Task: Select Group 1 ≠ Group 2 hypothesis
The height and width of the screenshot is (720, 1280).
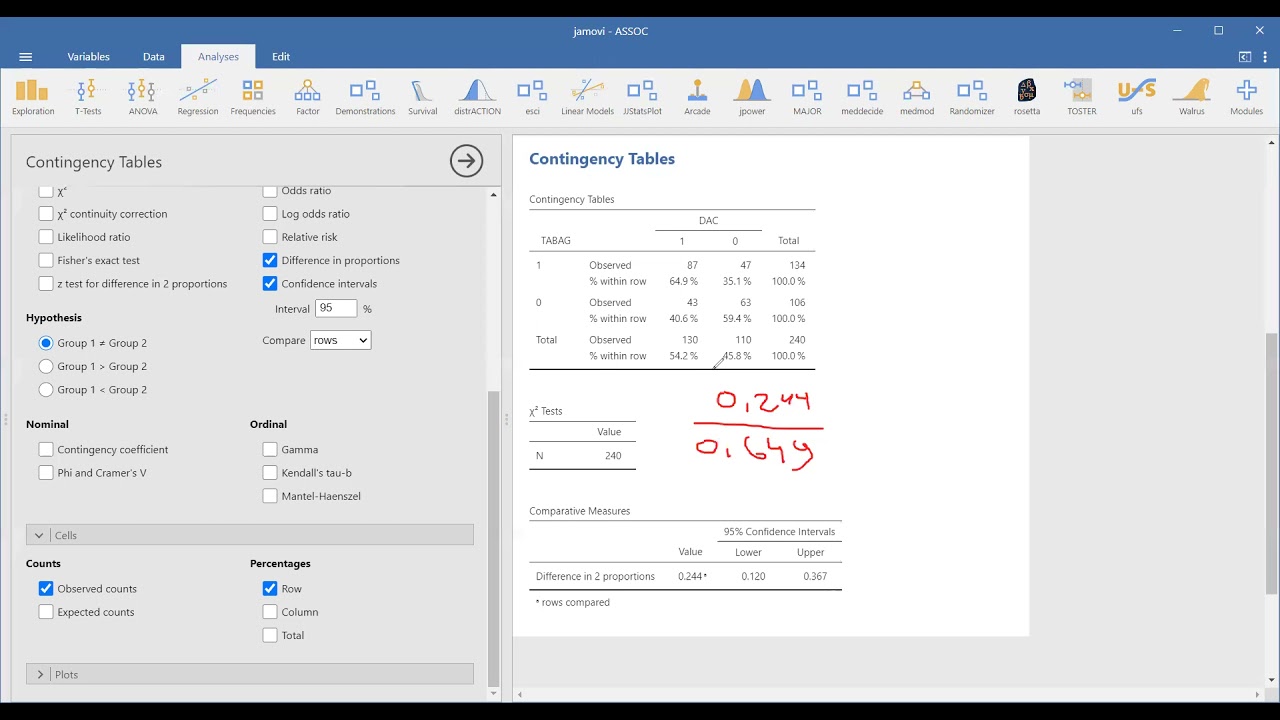Action: pos(46,343)
